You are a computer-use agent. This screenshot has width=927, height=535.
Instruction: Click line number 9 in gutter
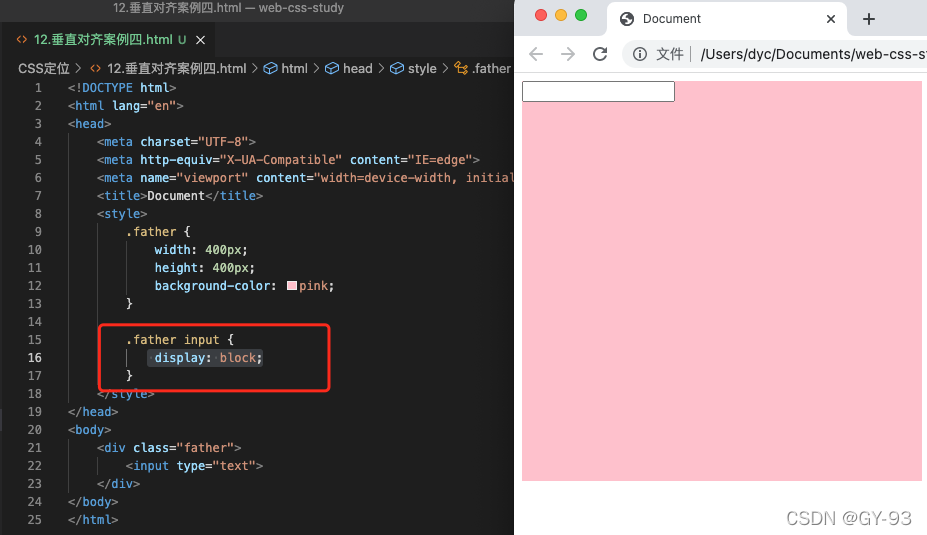pyautogui.click(x=38, y=232)
